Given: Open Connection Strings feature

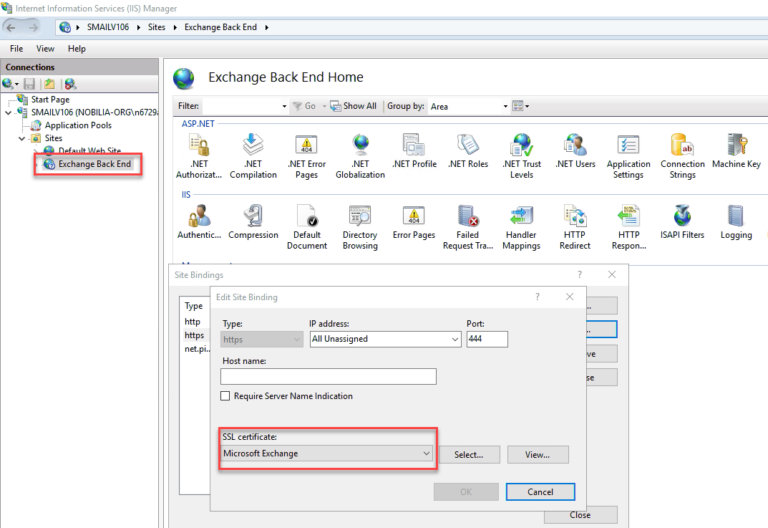Looking at the screenshot, I should (x=682, y=156).
